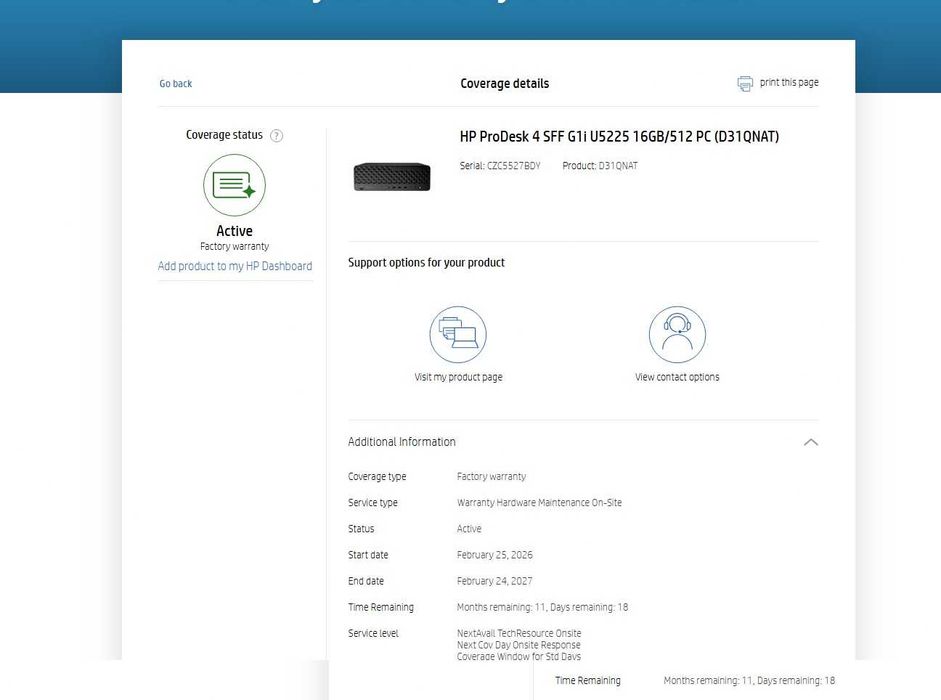Collapse the Additional Information chevron
This screenshot has height=700, width=941.
point(811,442)
